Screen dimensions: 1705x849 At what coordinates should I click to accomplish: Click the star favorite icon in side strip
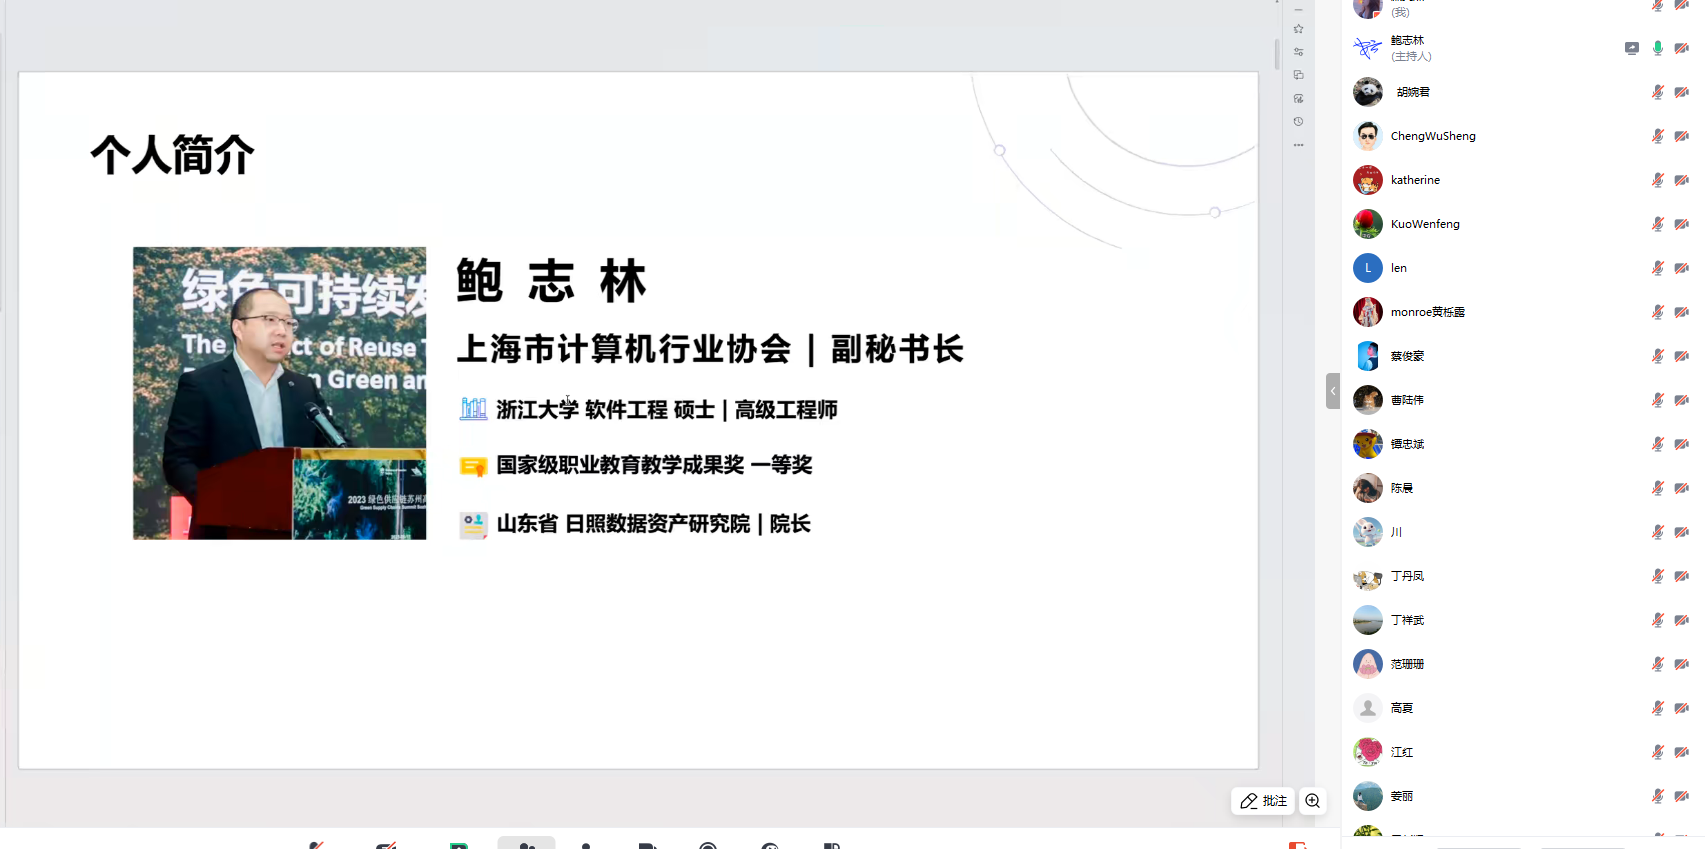pos(1298,29)
